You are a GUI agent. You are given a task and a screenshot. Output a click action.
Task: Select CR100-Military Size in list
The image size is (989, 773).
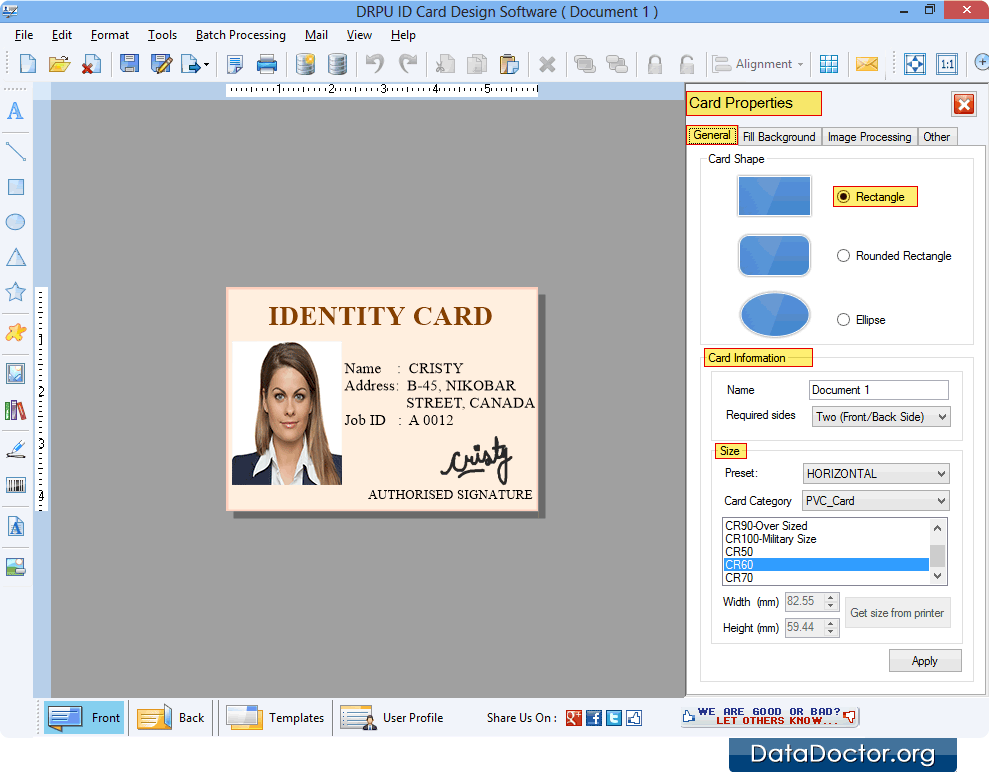point(826,538)
